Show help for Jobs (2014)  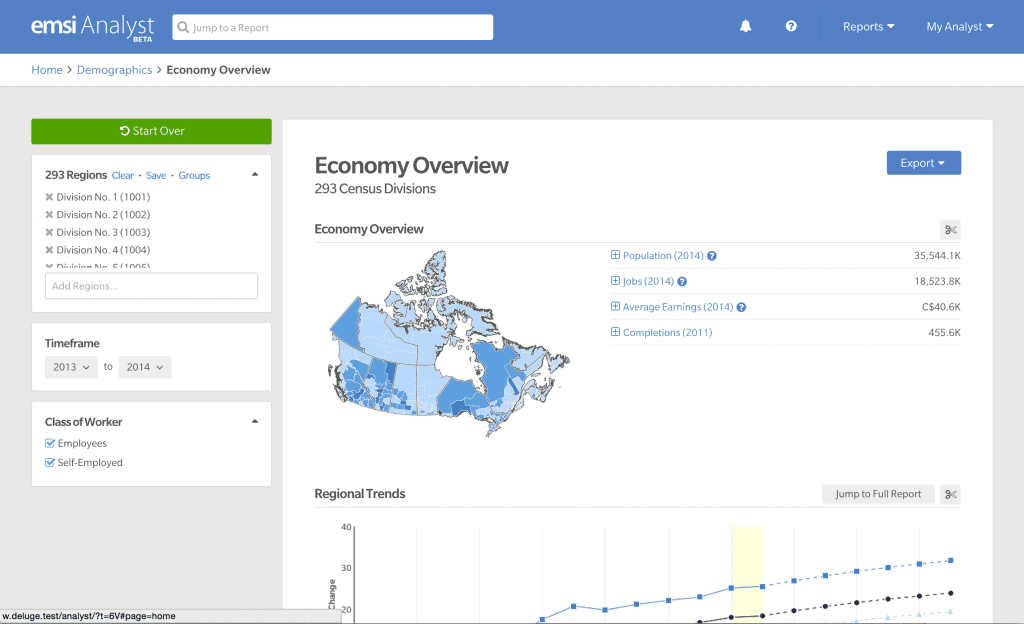click(x=682, y=281)
